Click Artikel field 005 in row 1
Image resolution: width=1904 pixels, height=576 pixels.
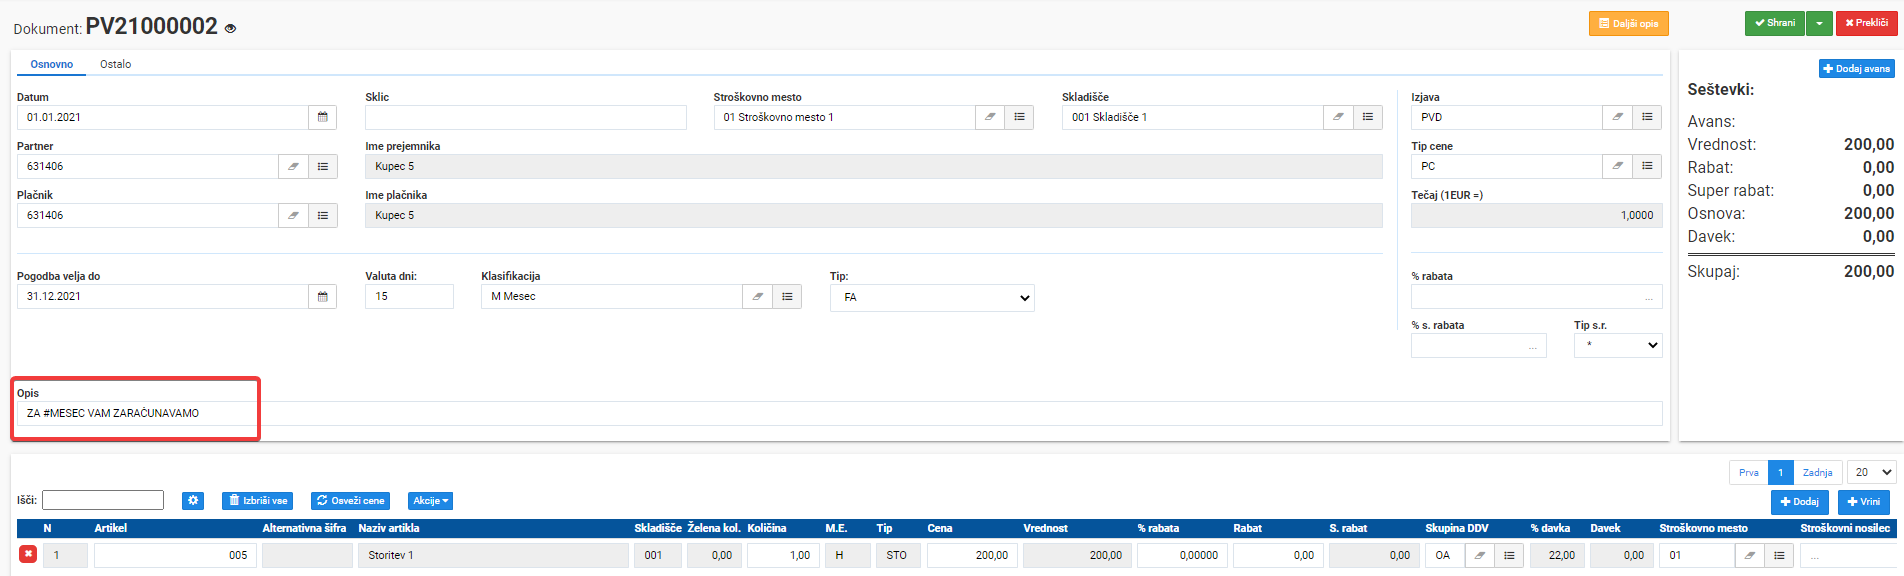(x=175, y=555)
